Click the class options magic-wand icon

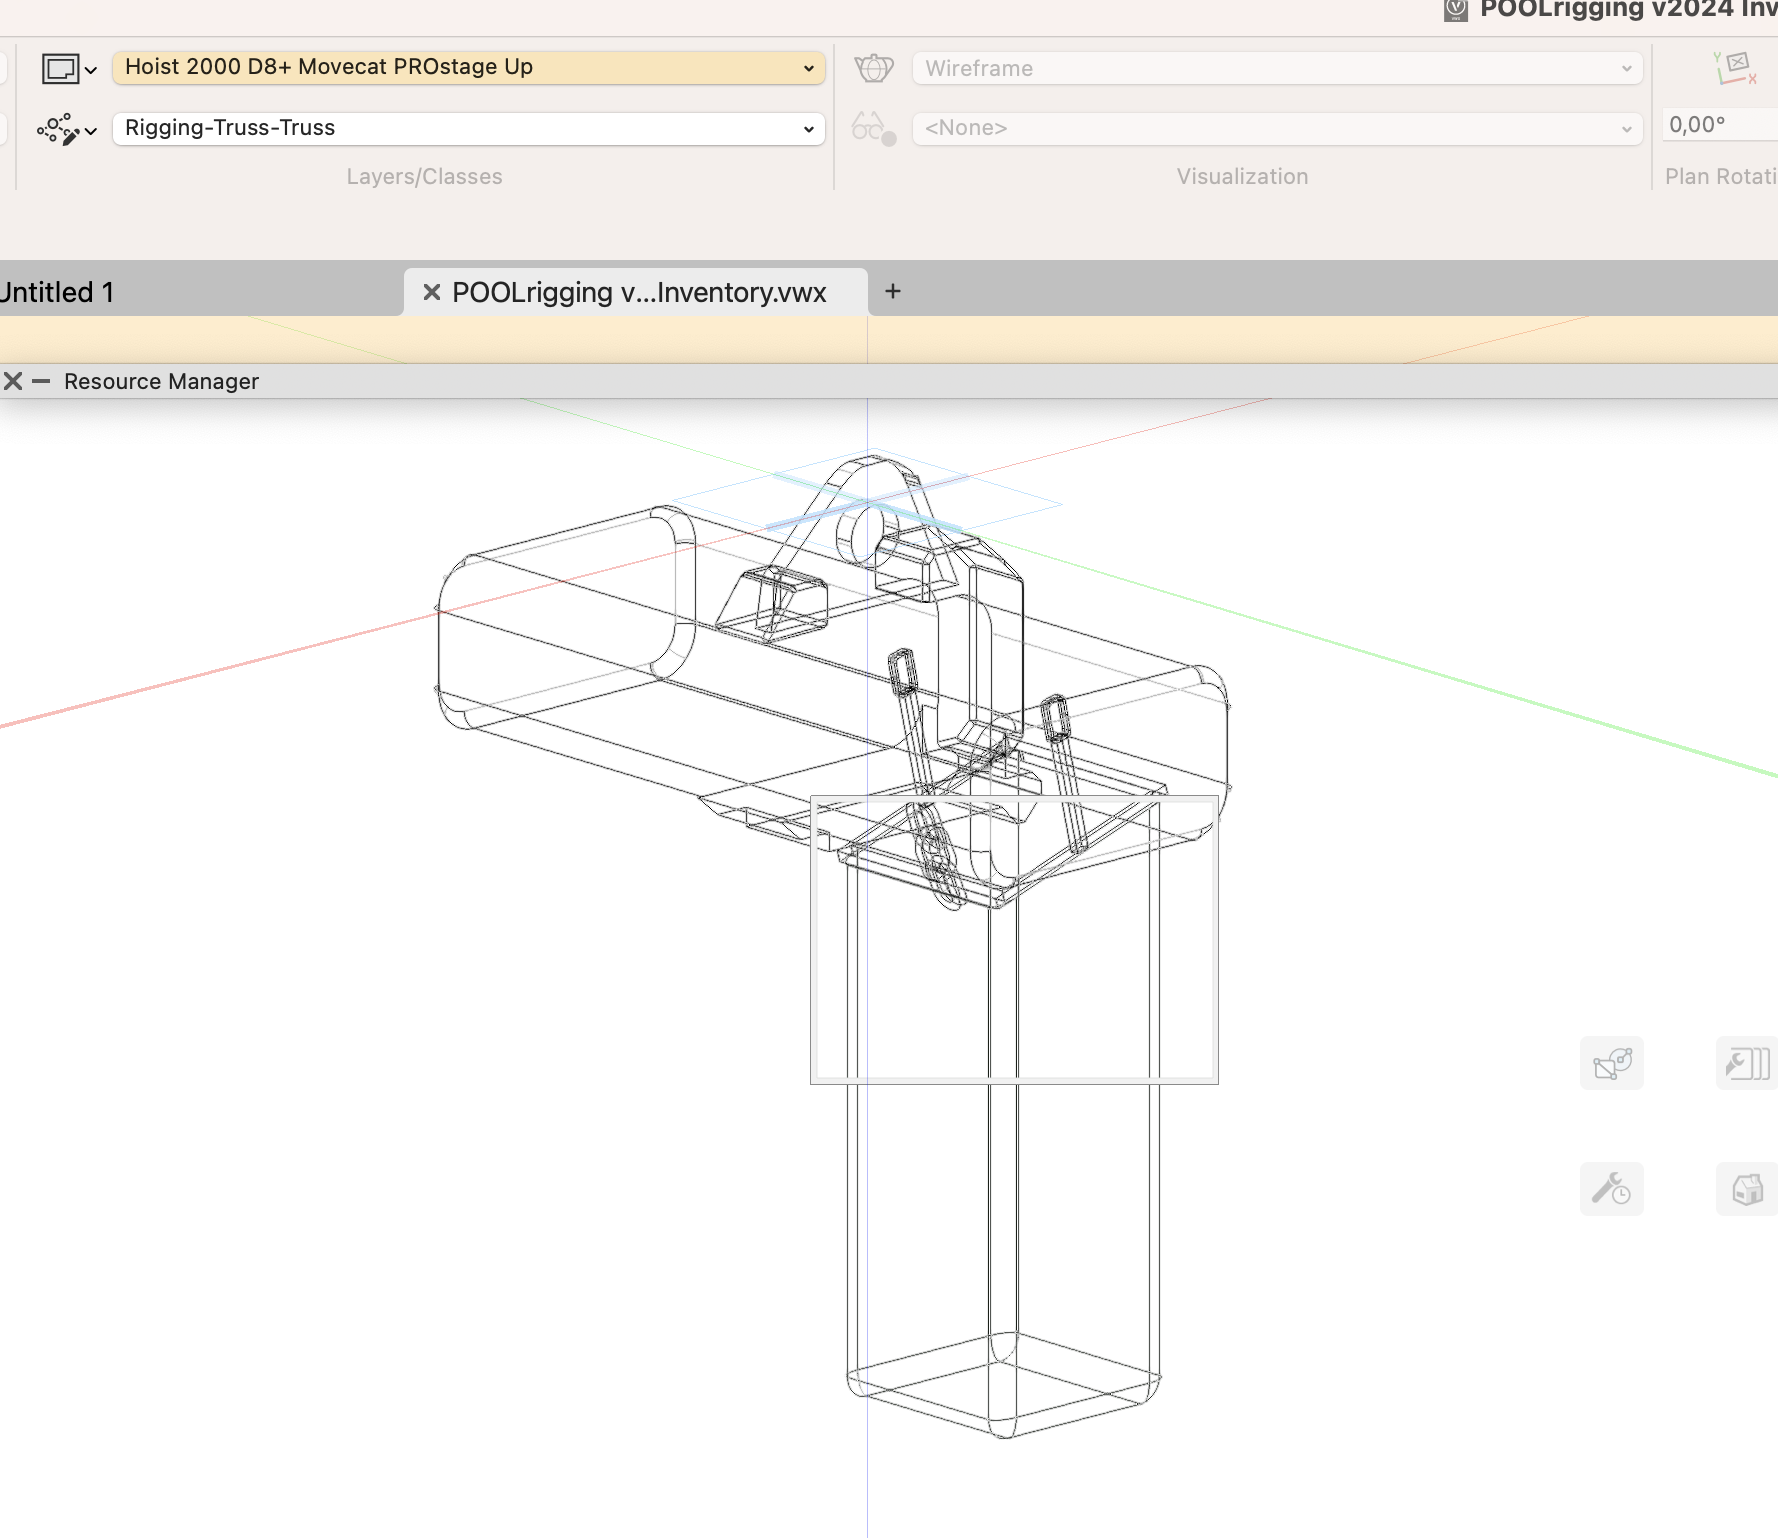pos(60,130)
